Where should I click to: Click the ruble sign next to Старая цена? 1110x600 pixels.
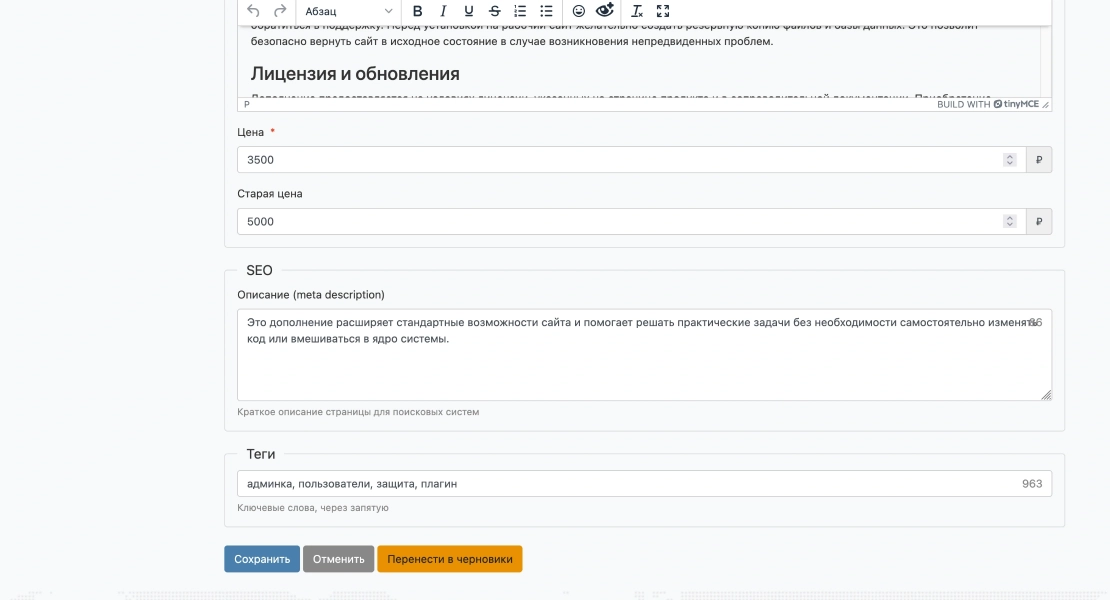pyautogui.click(x=1039, y=221)
